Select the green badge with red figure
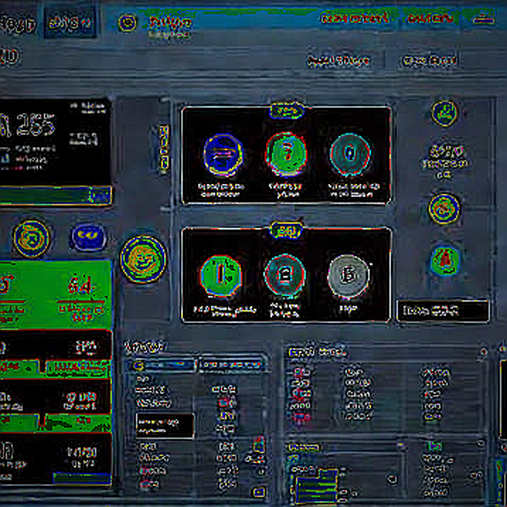This screenshot has height=507, width=507. pyautogui.click(x=444, y=260)
